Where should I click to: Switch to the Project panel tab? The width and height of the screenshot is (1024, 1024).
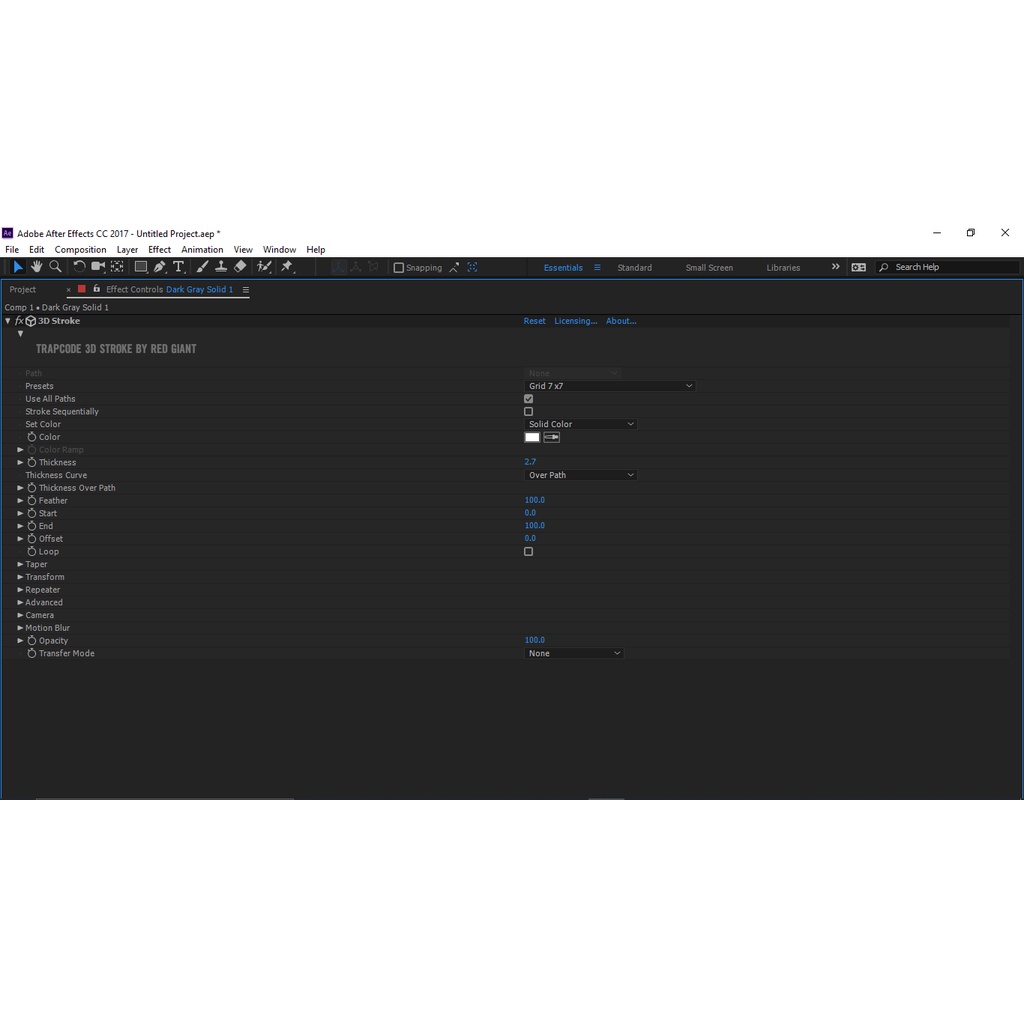pos(23,290)
